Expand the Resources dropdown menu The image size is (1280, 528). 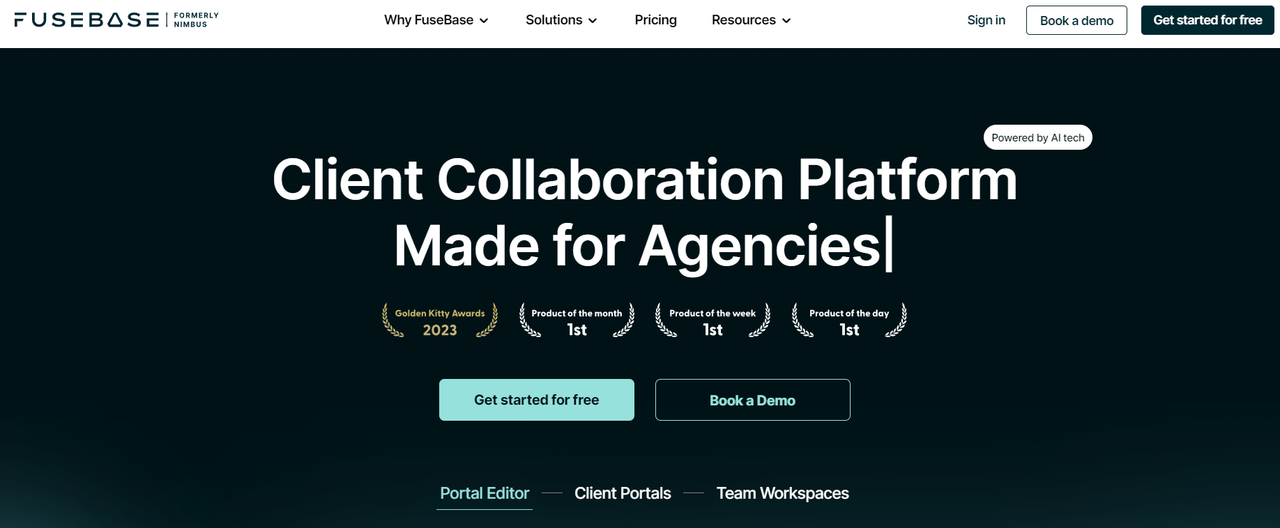751,20
